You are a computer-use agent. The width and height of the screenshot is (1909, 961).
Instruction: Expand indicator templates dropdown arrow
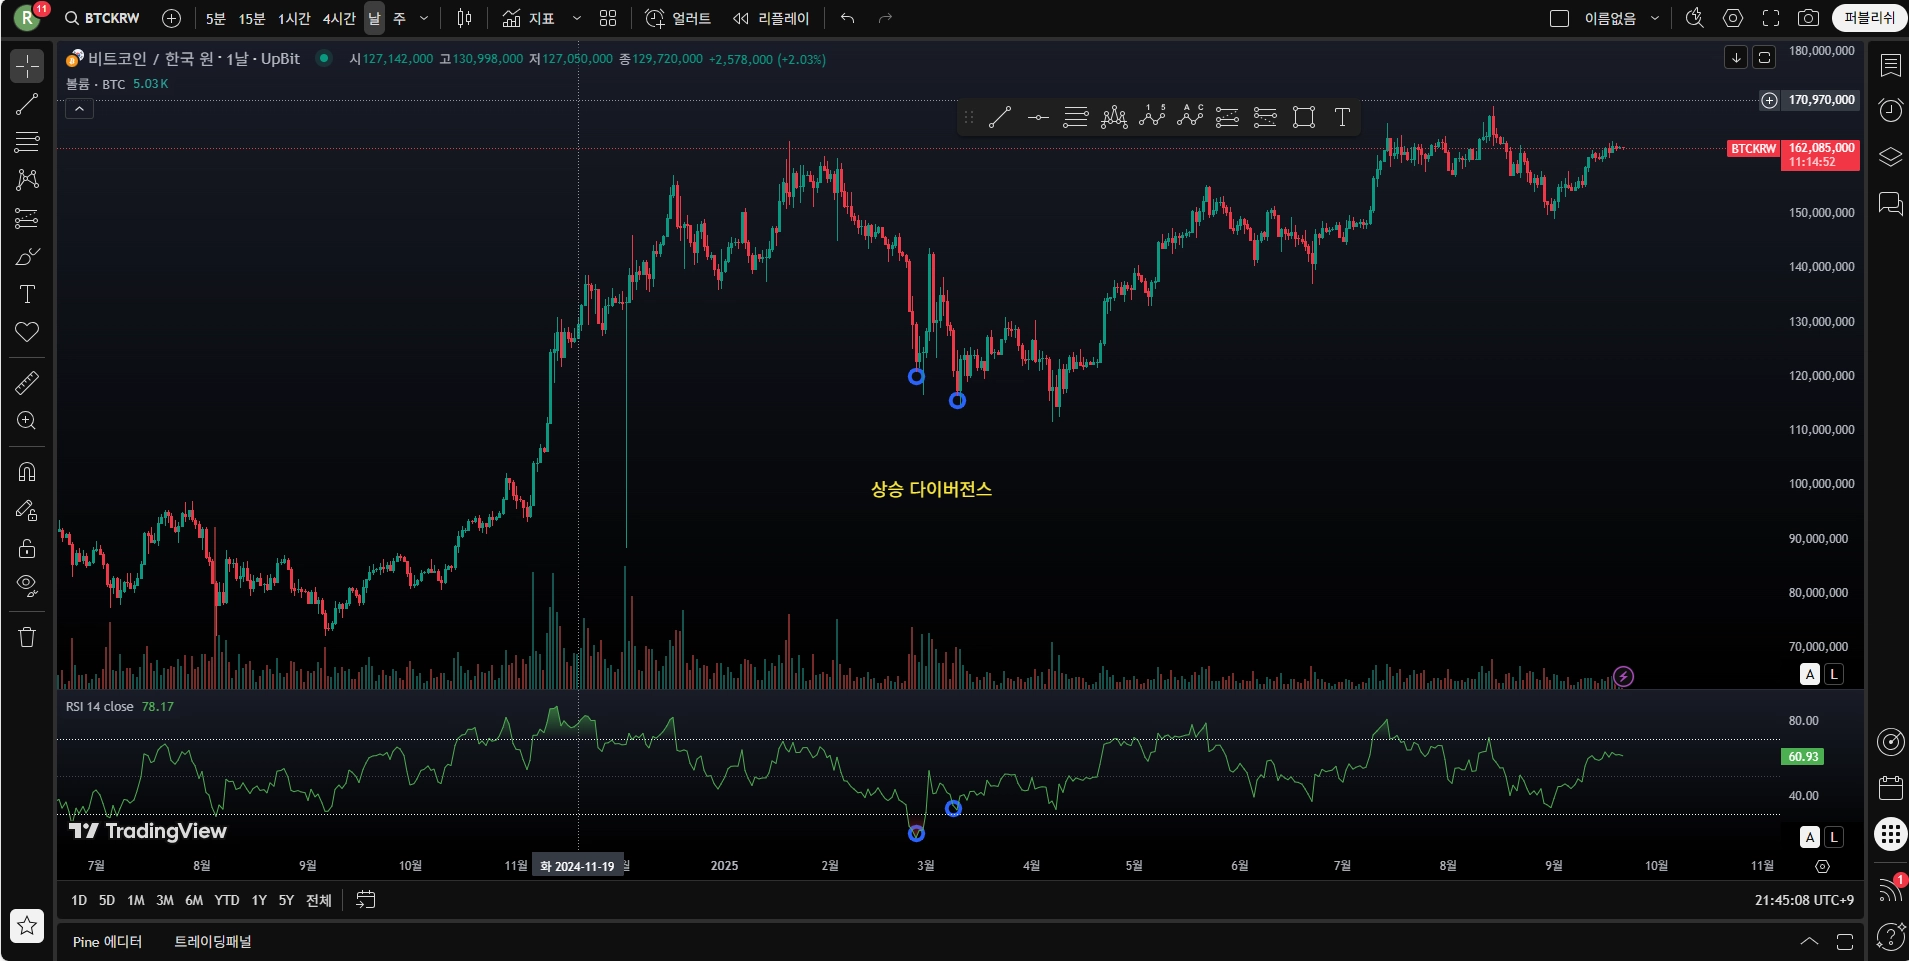577,18
